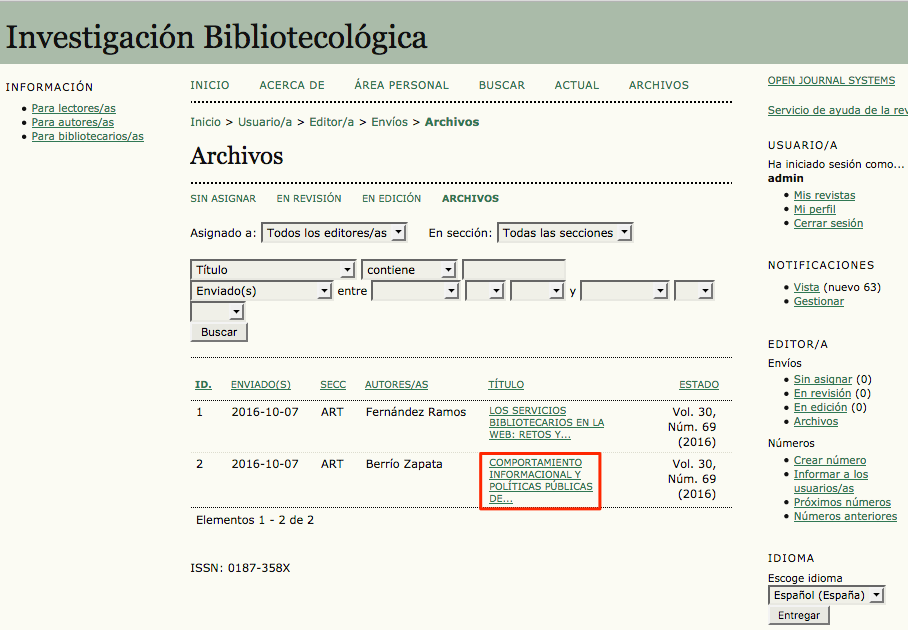Viewport: 908px width, 630px height.
Task: Open the 'Español (España)' language dropdown
Action: click(x=827, y=595)
